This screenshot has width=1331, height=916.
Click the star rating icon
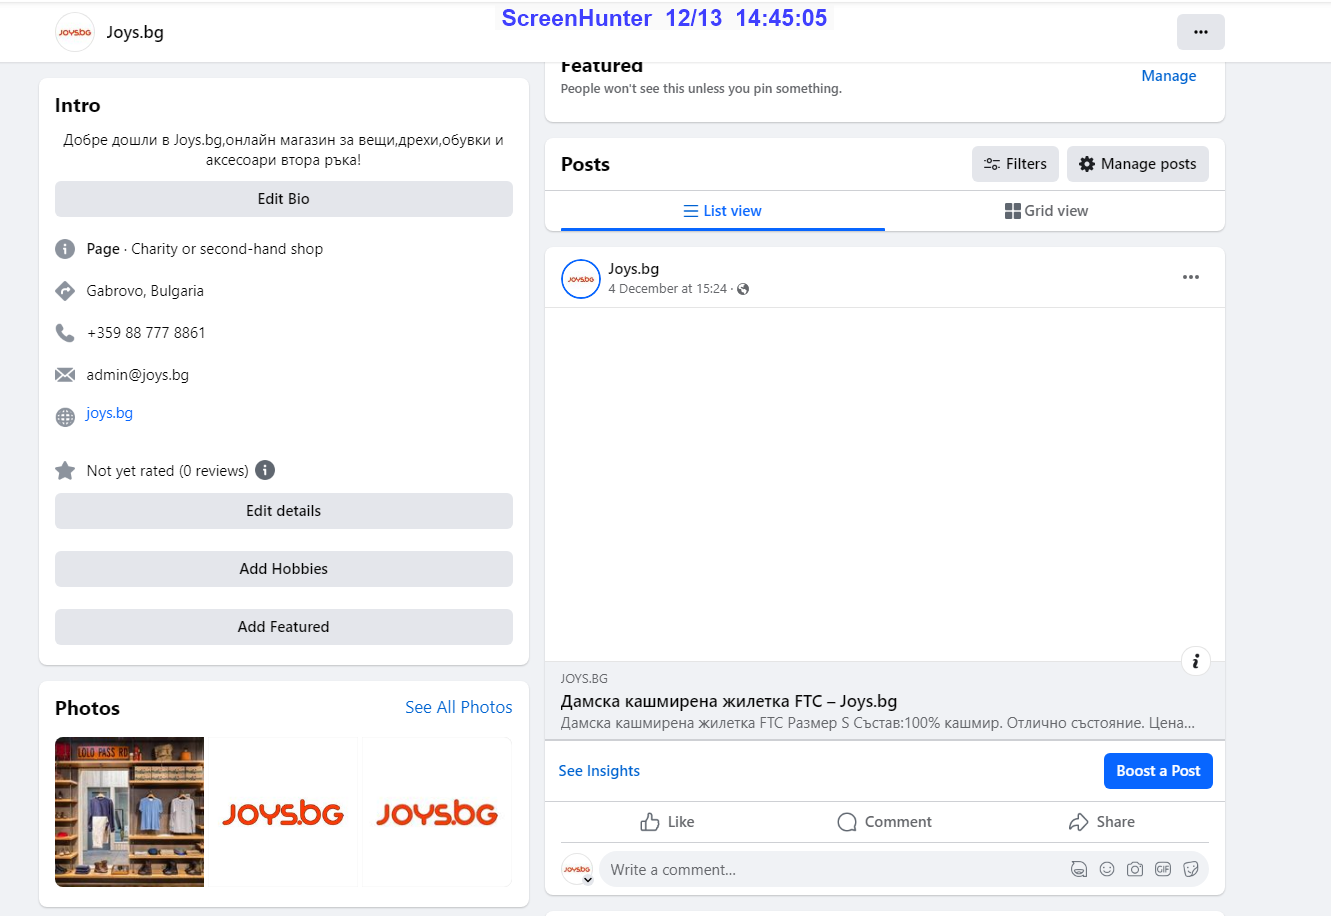tap(65, 470)
